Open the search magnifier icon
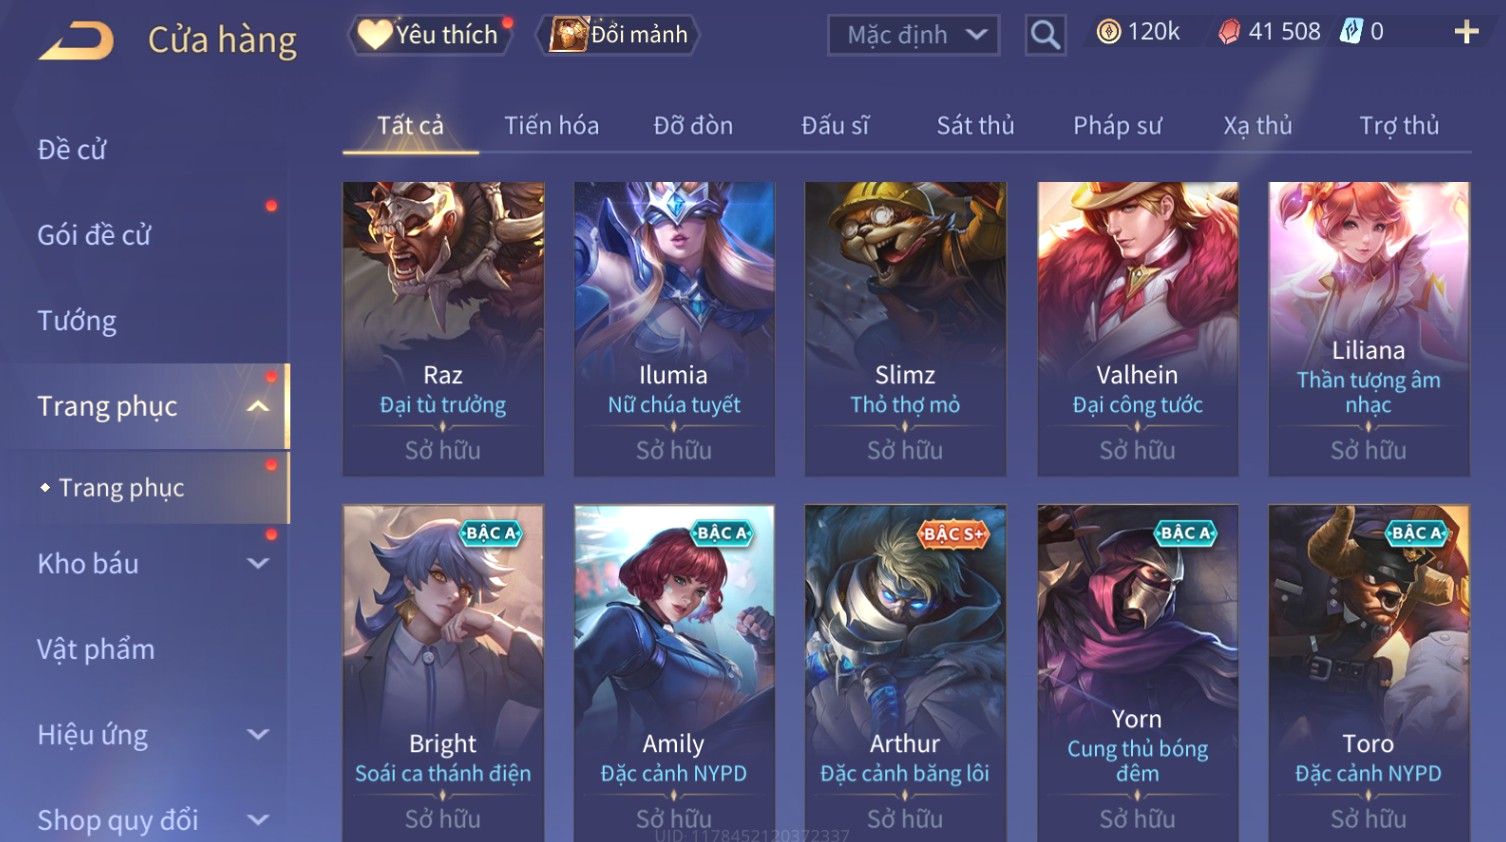Viewport: 1506px width, 842px height. click(1045, 35)
